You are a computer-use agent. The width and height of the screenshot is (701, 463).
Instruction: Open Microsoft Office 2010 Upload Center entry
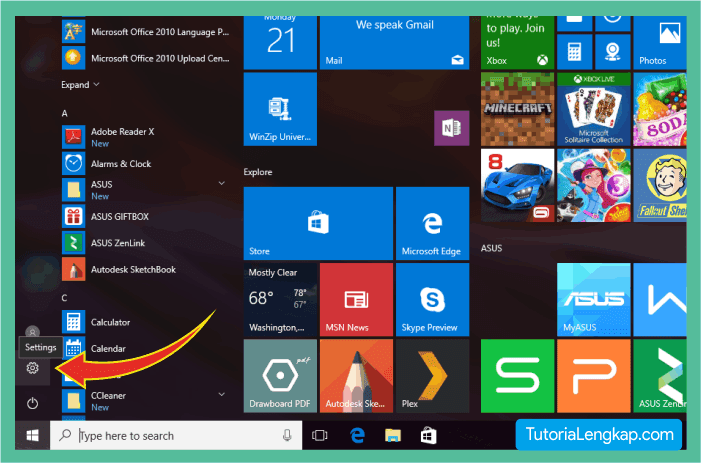[146, 58]
